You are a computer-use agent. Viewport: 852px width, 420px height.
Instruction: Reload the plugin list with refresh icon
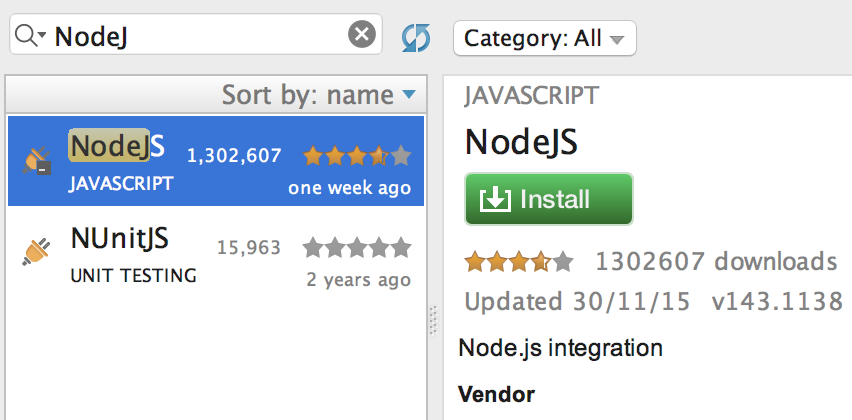416,38
